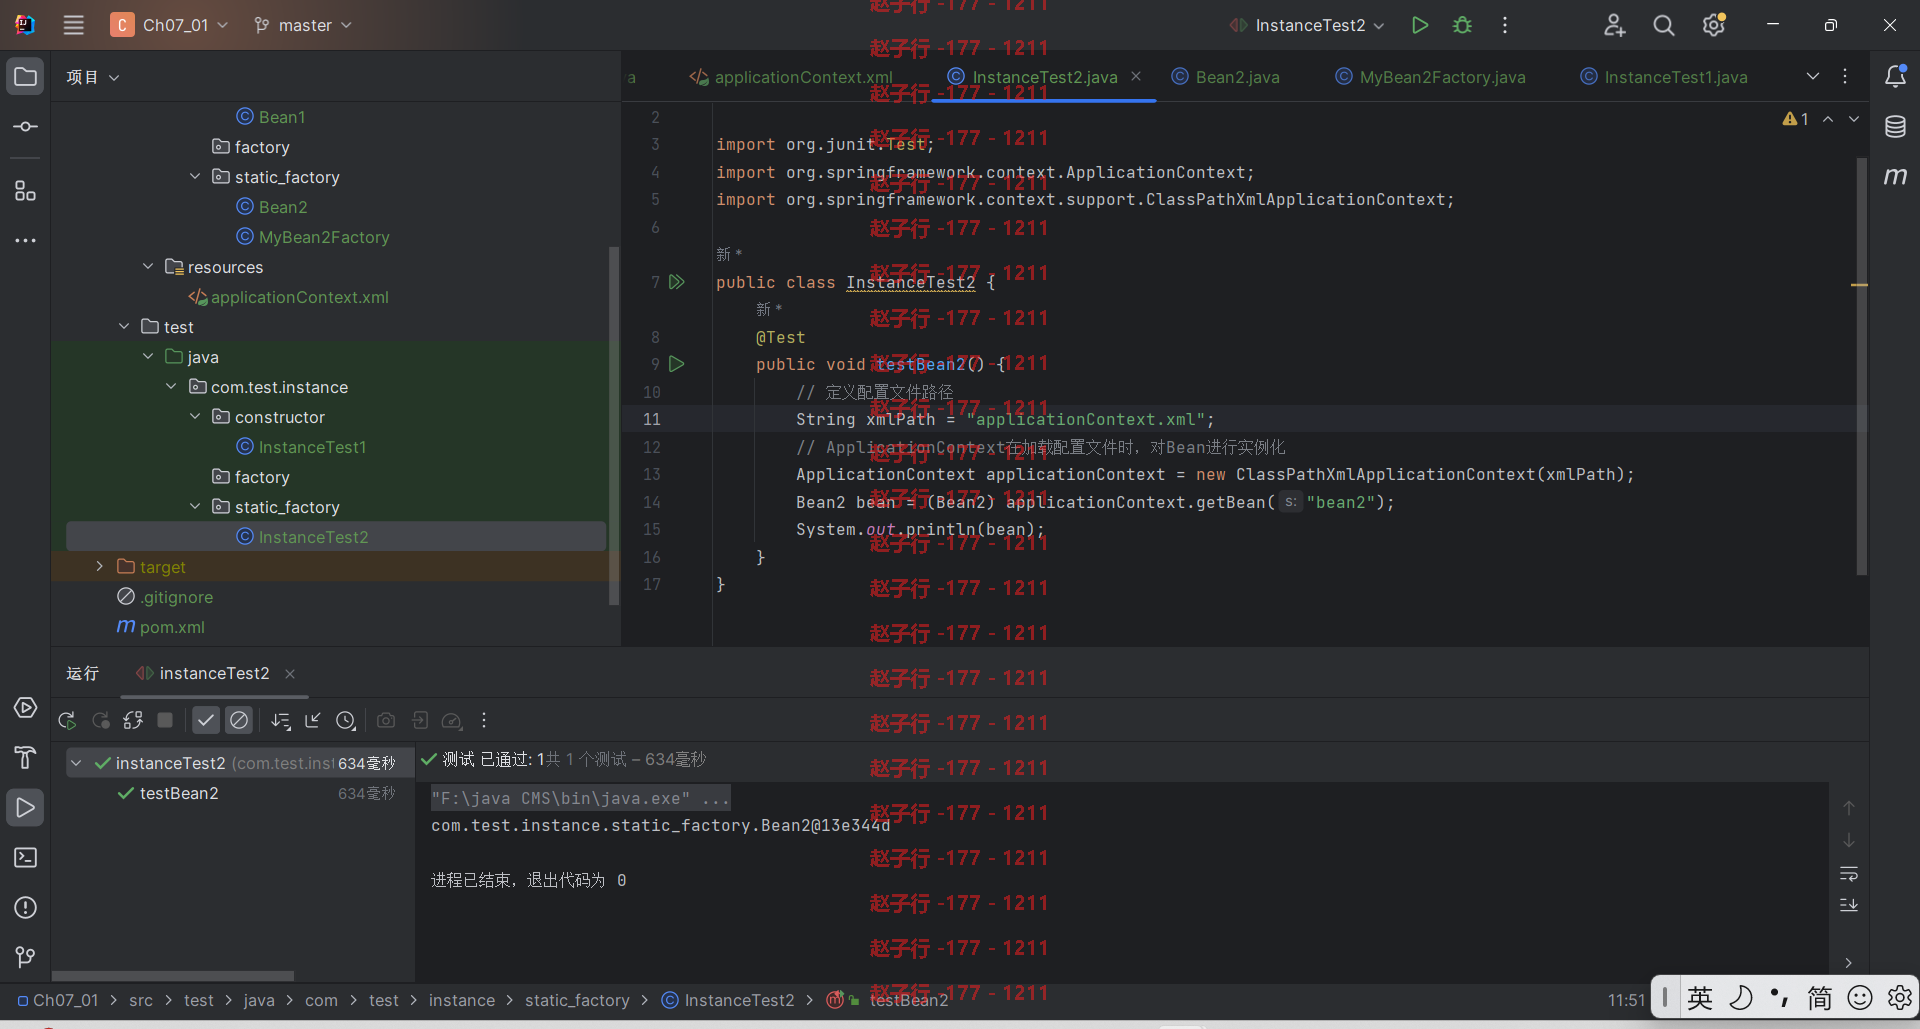Open the Problems tool window
The height and width of the screenshot is (1029, 1920).
coord(25,908)
